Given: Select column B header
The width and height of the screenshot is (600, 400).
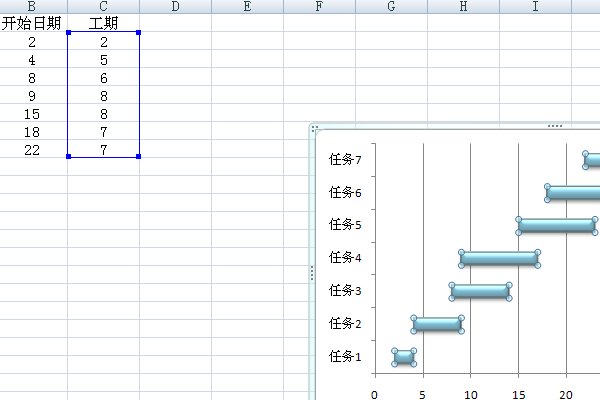Looking at the screenshot, I should point(33,7).
